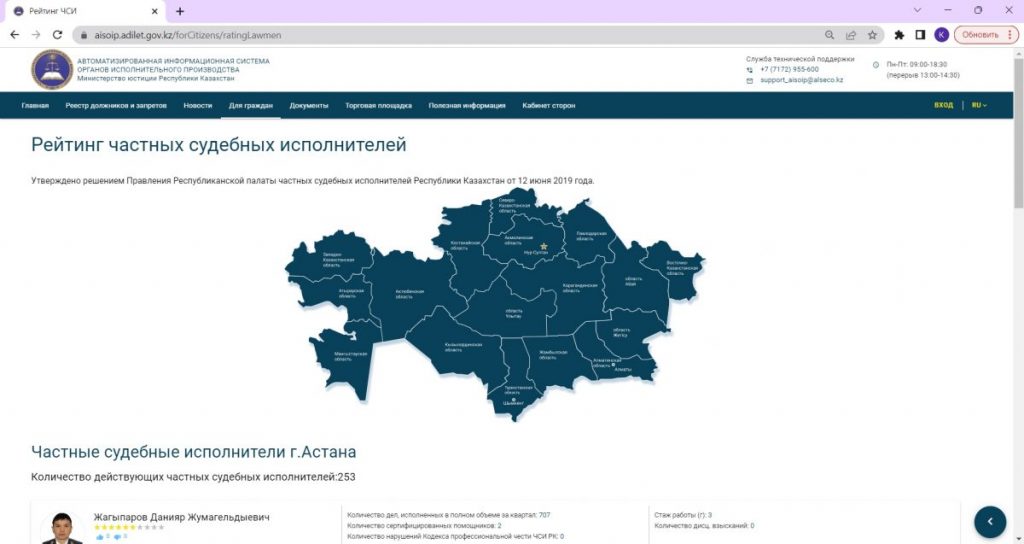Image resolution: width=1024 pixels, height=544 pixels.
Task: Click the heading Частные судебные исполнители г.Астана
Action: (x=193, y=452)
